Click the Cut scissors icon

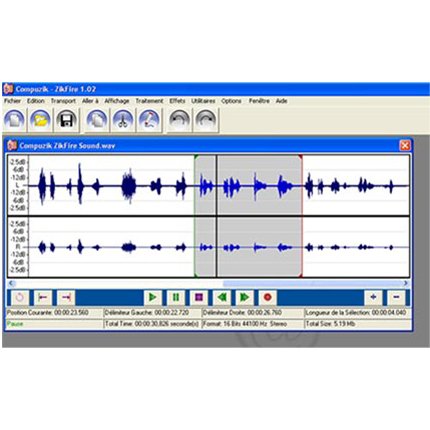[123, 120]
